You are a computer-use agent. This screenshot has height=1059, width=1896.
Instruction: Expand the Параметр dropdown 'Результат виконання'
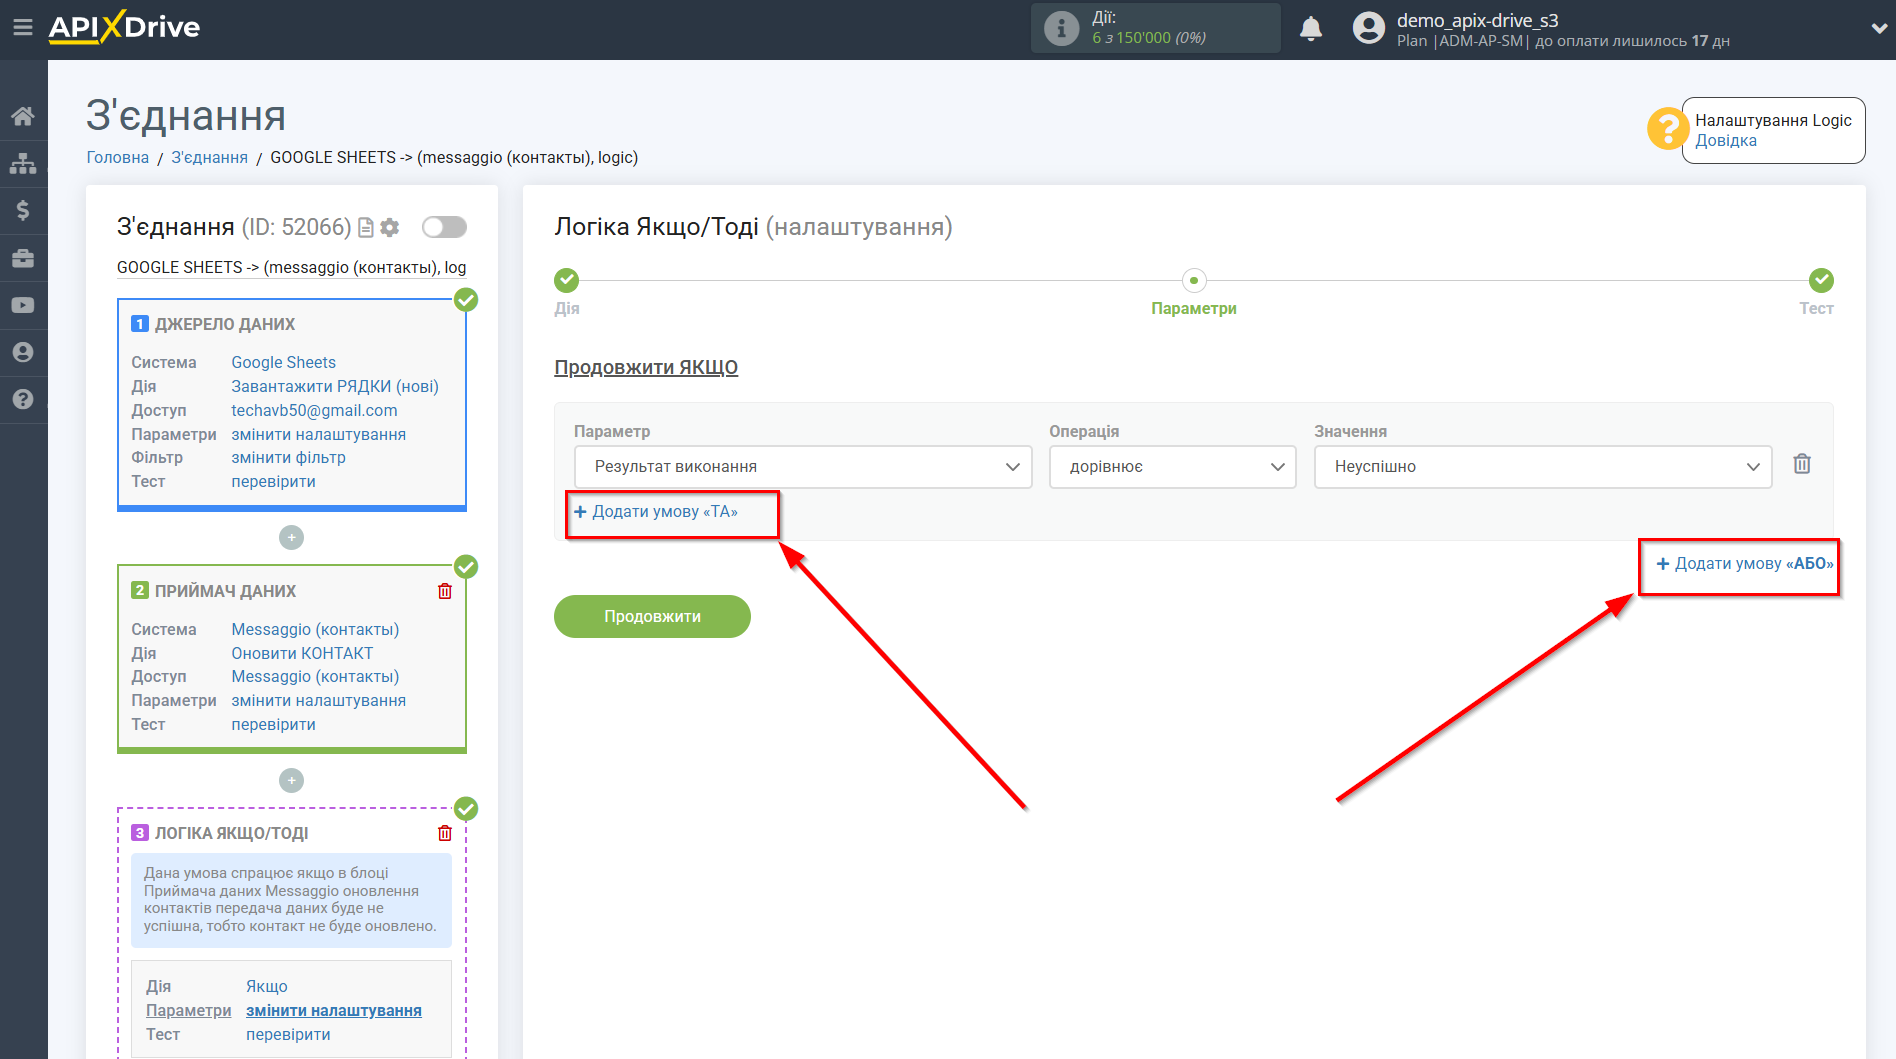point(802,467)
